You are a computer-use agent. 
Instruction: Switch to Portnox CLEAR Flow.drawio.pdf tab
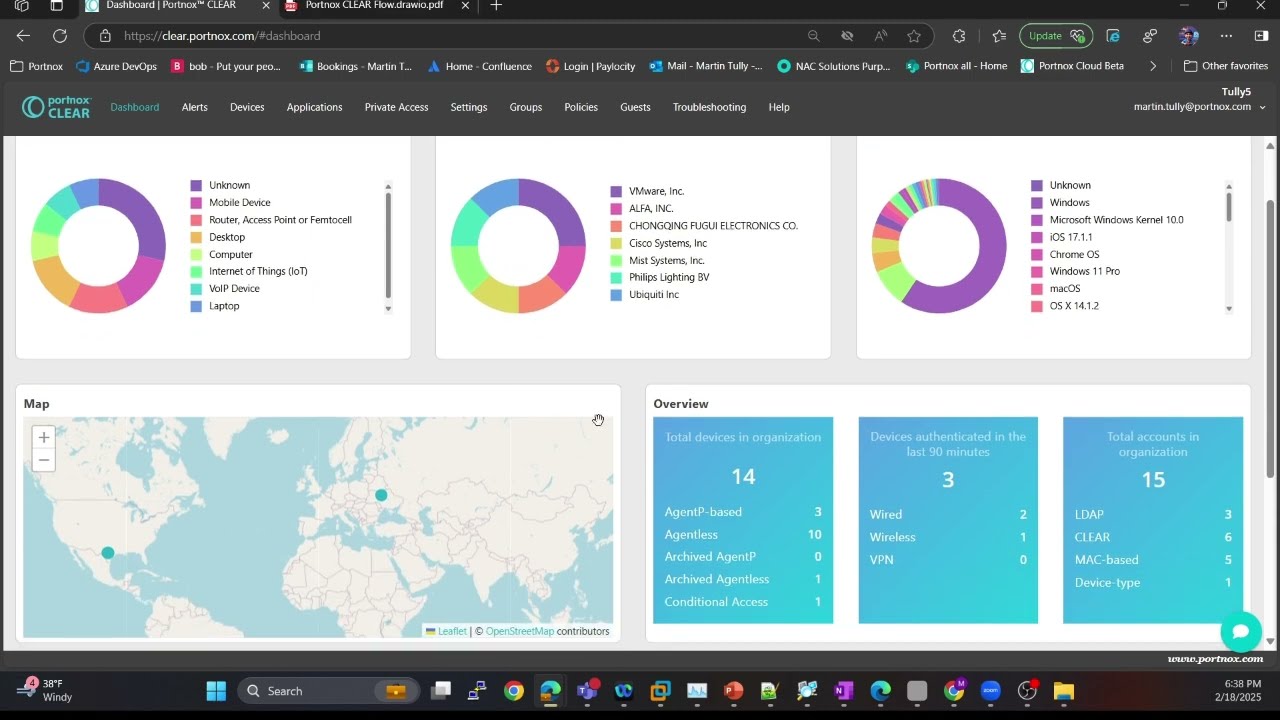pos(374,6)
